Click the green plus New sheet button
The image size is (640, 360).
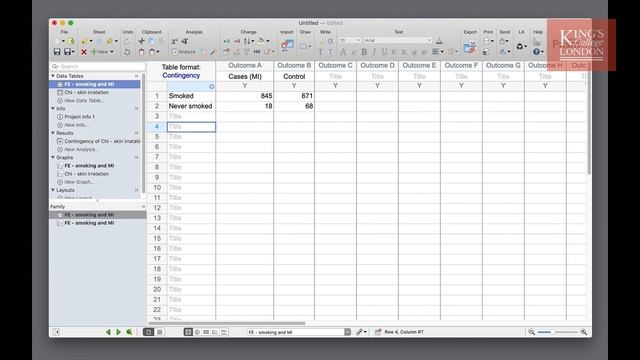click(100, 52)
